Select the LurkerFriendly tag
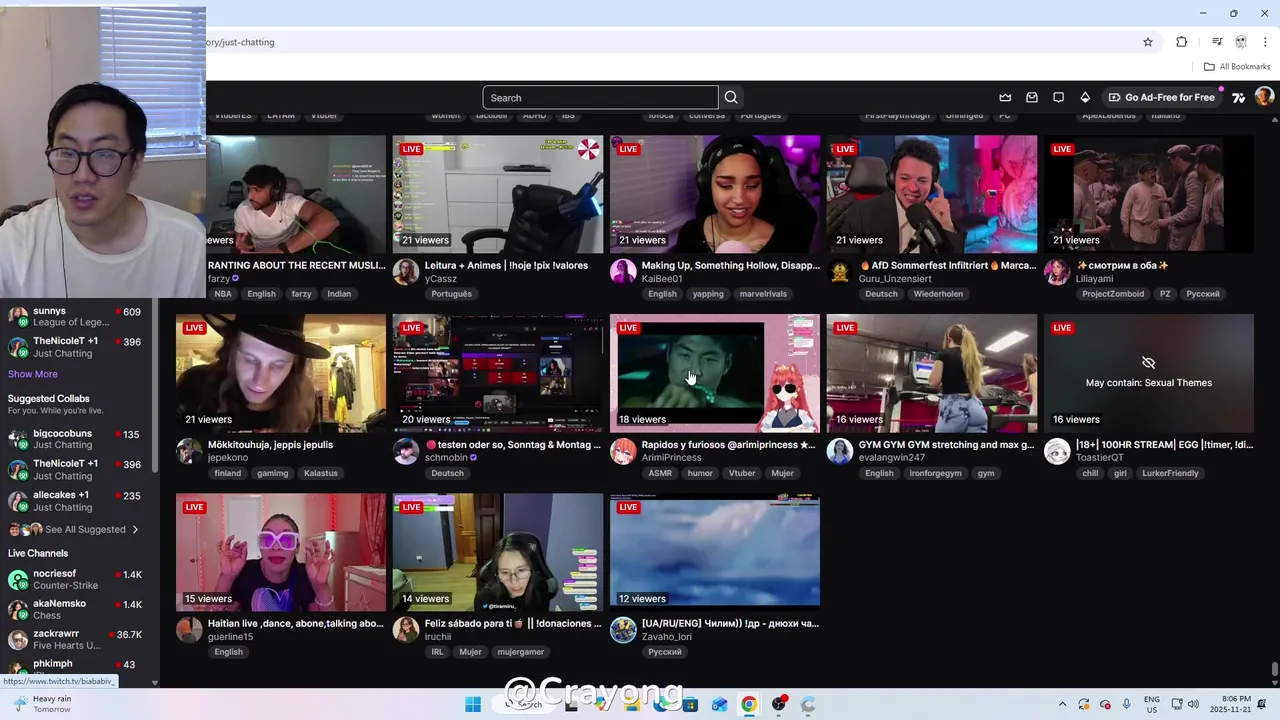This screenshot has height=720, width=1280. tap(1170, 473)
